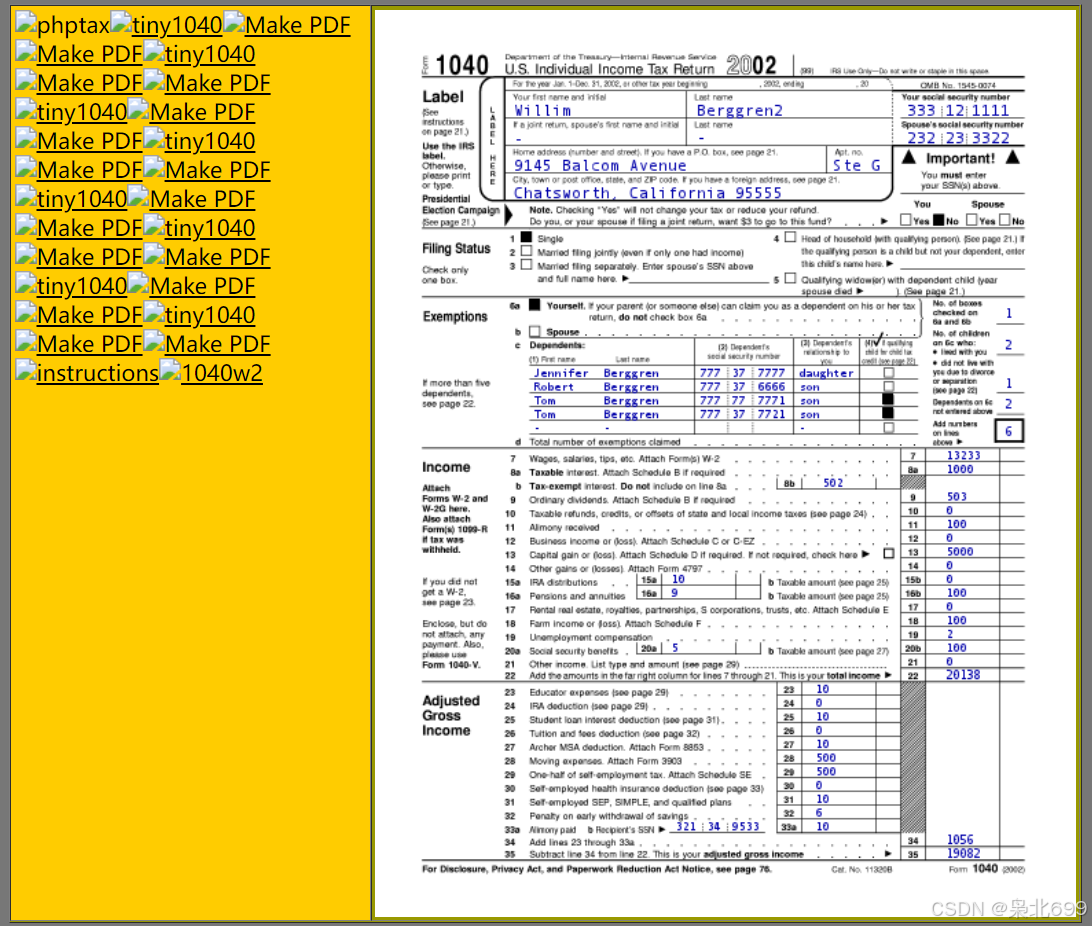Click adjusted gross income value 19082
The image size is (1092, 926).
(963, 853)
